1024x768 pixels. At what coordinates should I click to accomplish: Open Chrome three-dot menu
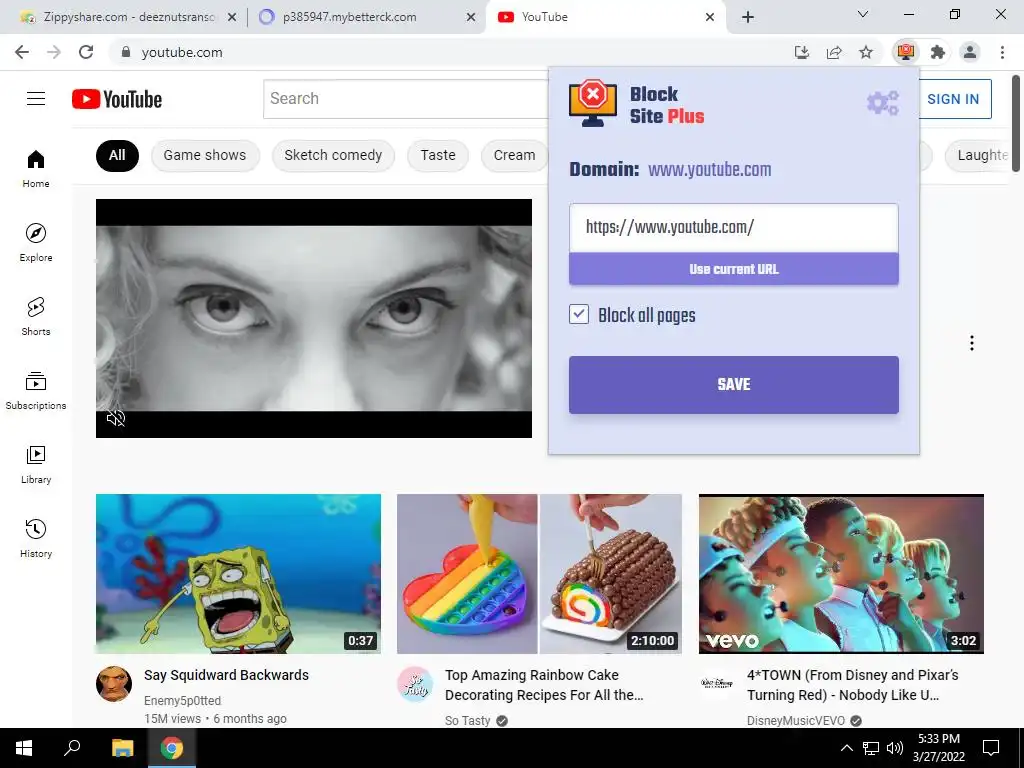1002,52
